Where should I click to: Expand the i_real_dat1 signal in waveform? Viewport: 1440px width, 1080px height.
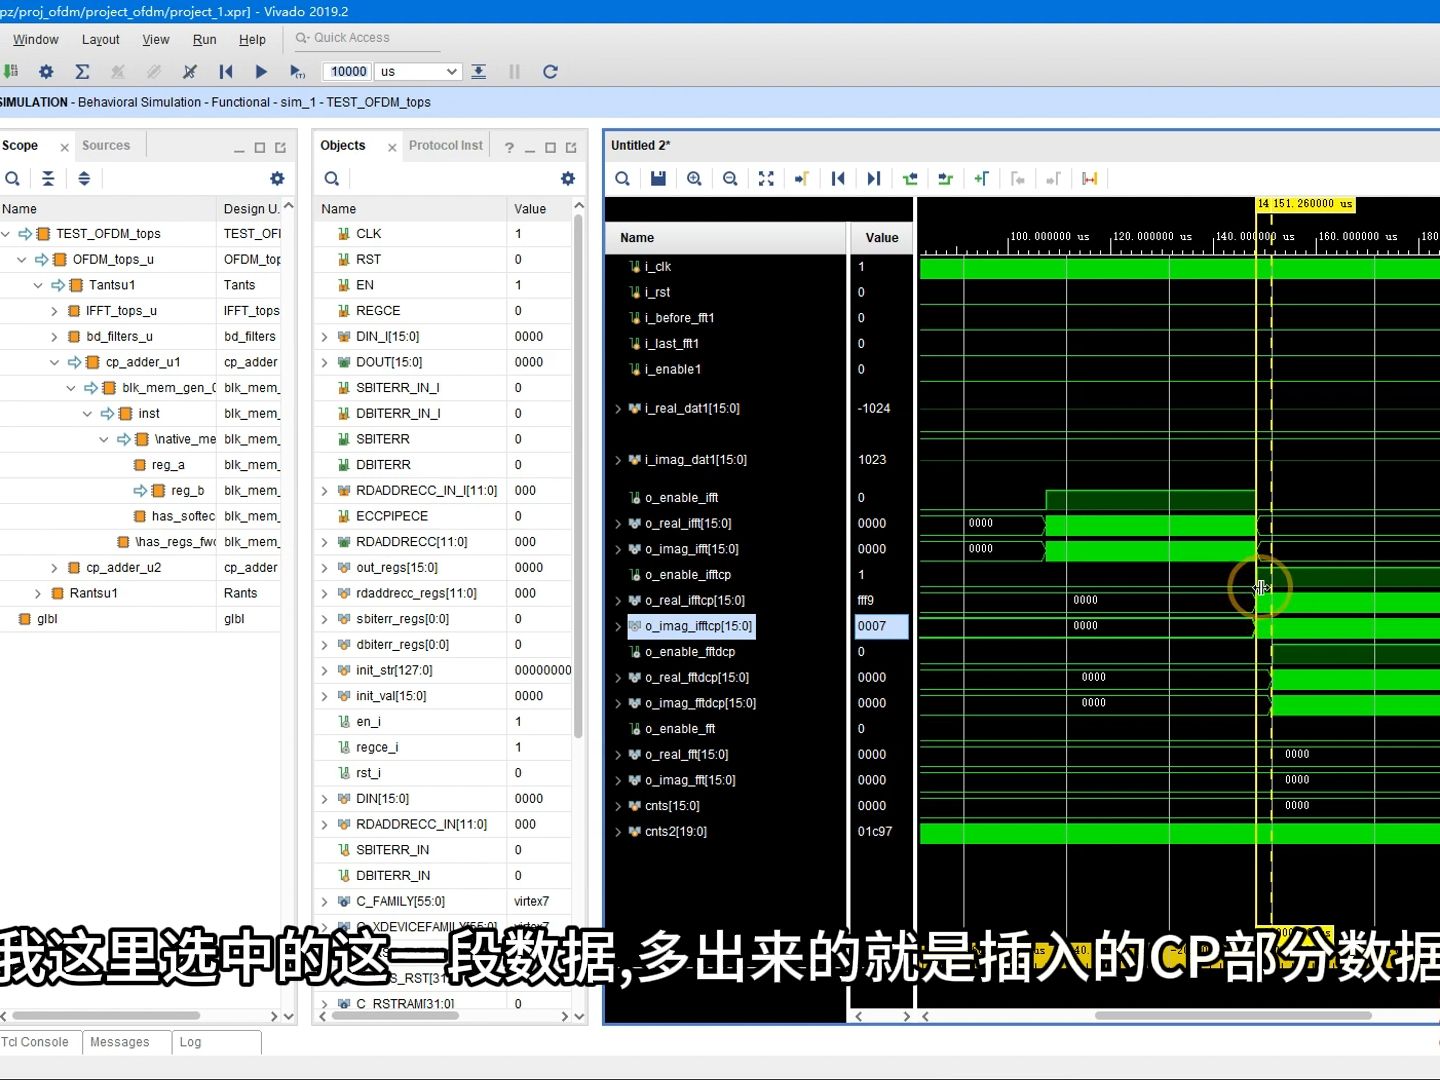618,408
